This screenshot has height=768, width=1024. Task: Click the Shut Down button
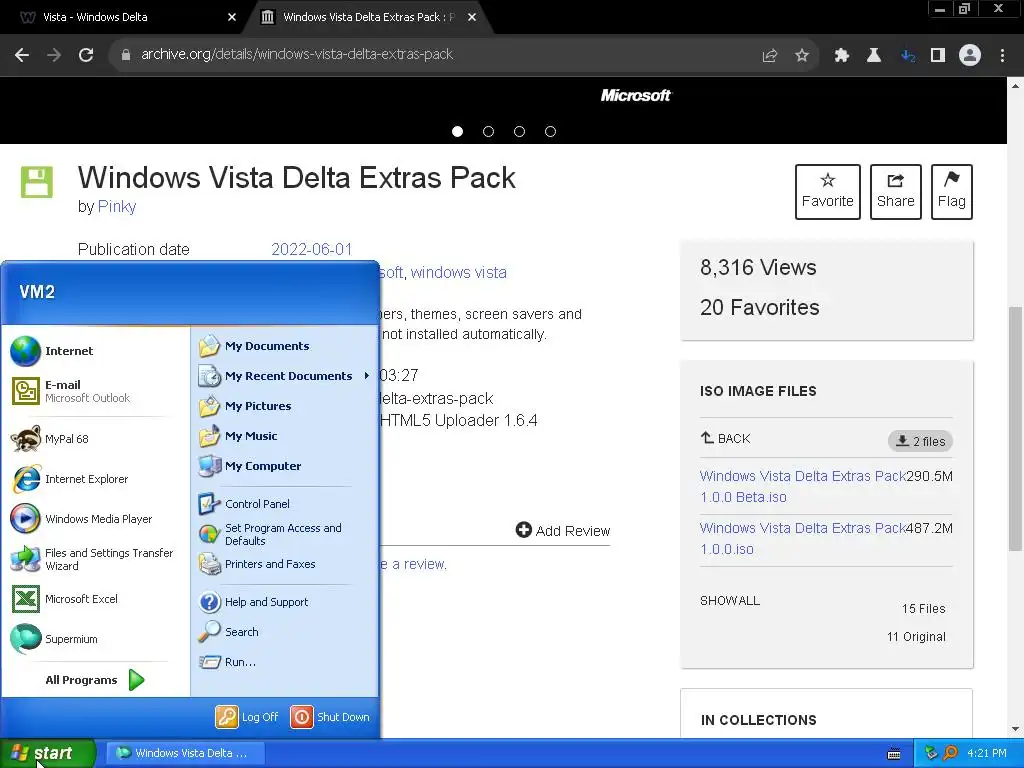pyautogui.click(x=330, y=716)
